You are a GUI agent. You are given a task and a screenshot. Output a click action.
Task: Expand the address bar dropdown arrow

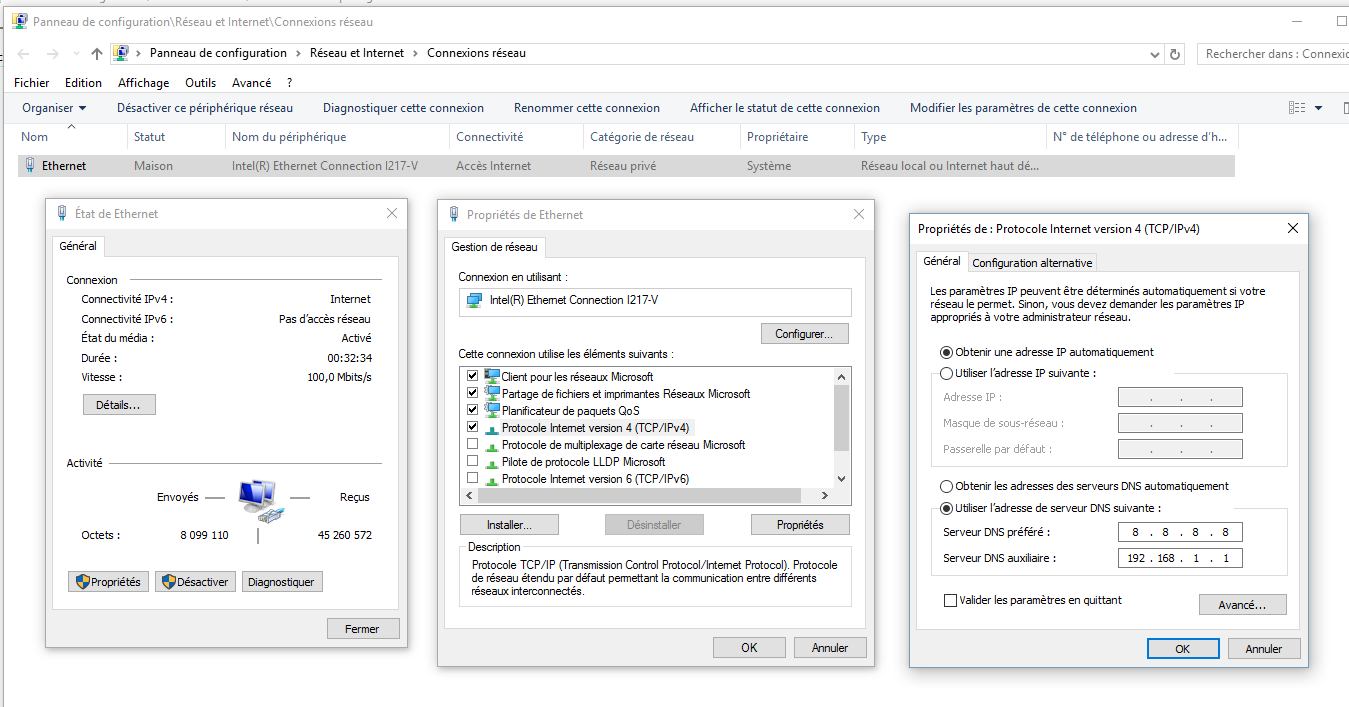[x=1154, y=53]
